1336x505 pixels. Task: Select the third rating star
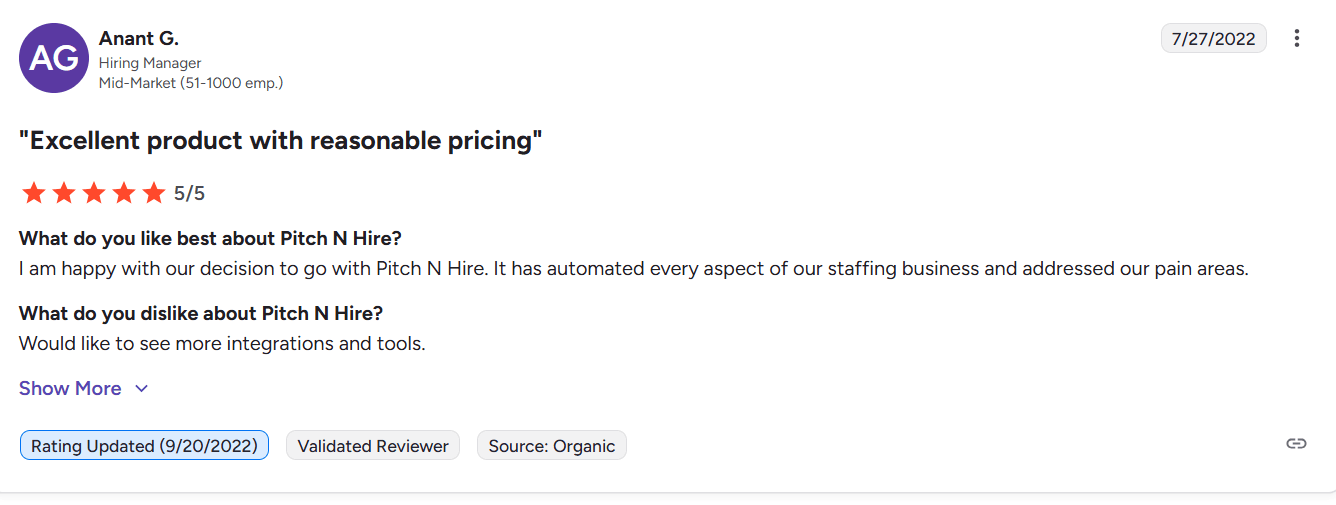point(94,193)
